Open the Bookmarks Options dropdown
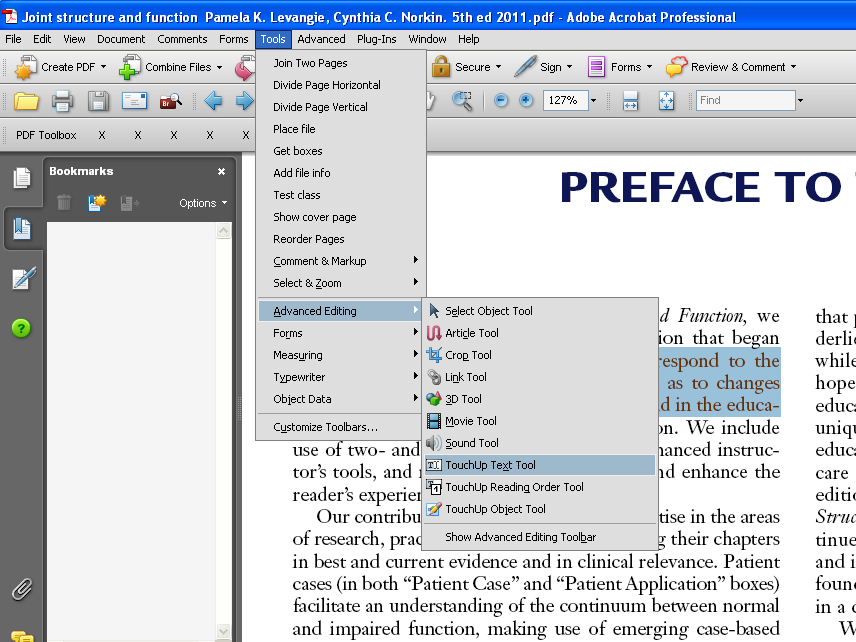Viewport: 856px width, 642px height. [203, 203]
